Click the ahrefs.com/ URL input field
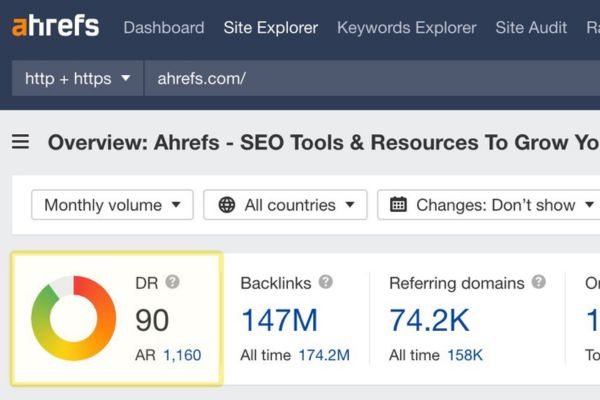600x400 pixels. click(x=372, y=78)
